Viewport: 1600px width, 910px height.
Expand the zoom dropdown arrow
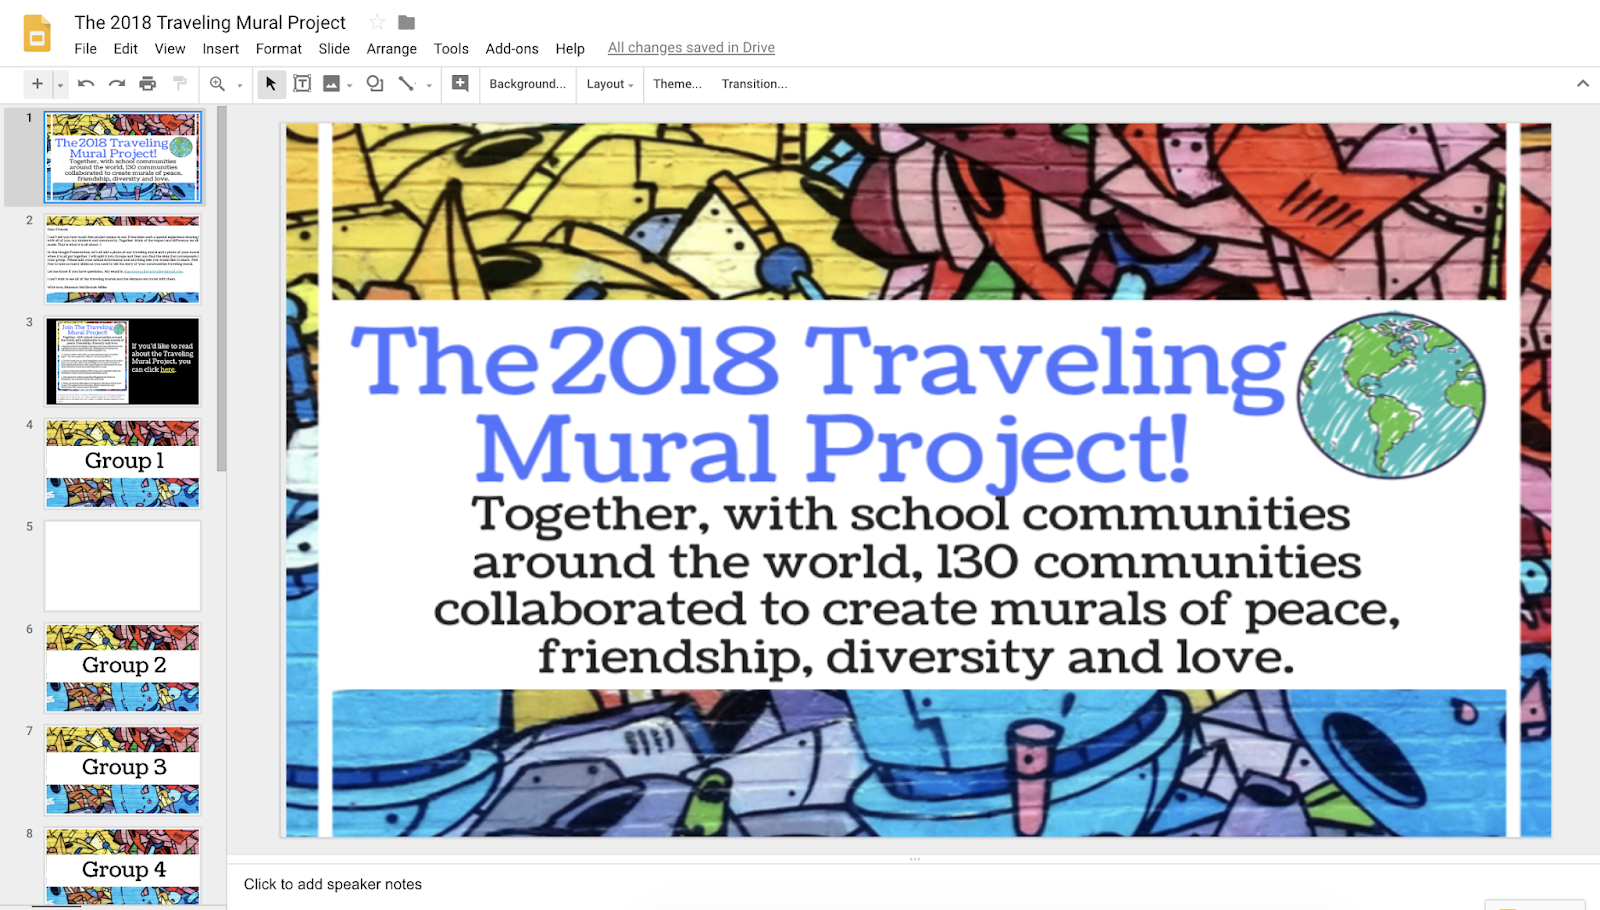point(240,85)
